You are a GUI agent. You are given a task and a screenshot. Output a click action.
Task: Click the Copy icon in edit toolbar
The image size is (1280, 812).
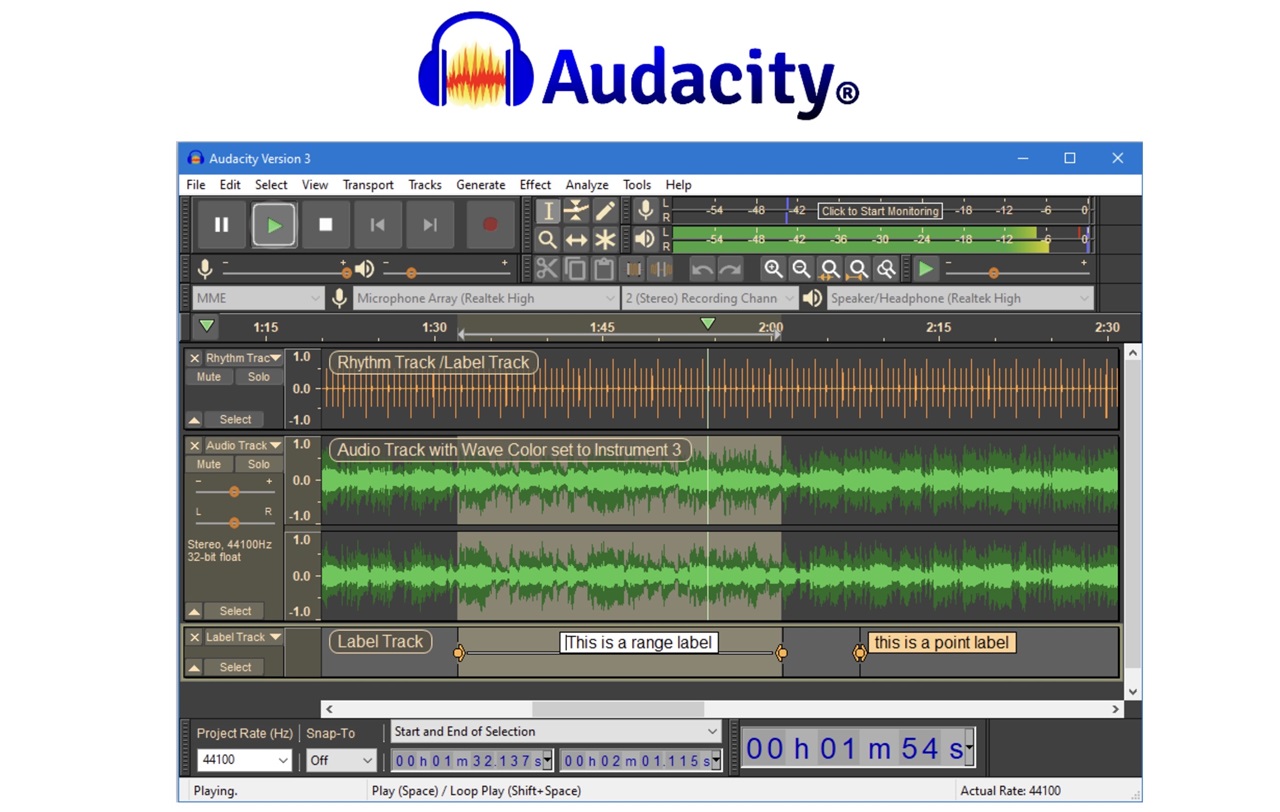point(575,269)
